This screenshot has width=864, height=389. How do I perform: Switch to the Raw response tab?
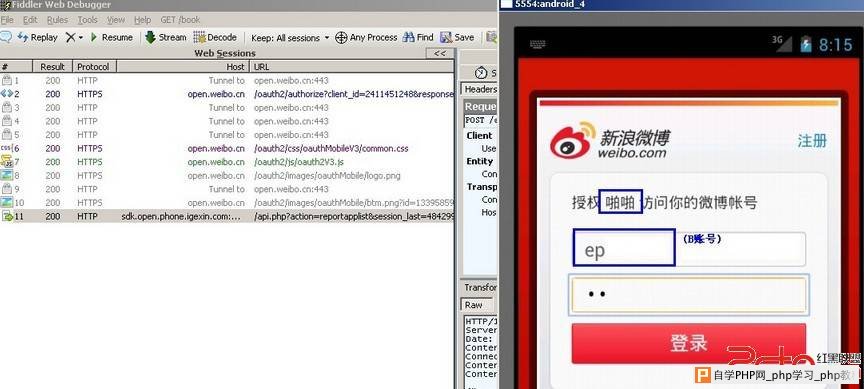474,305
